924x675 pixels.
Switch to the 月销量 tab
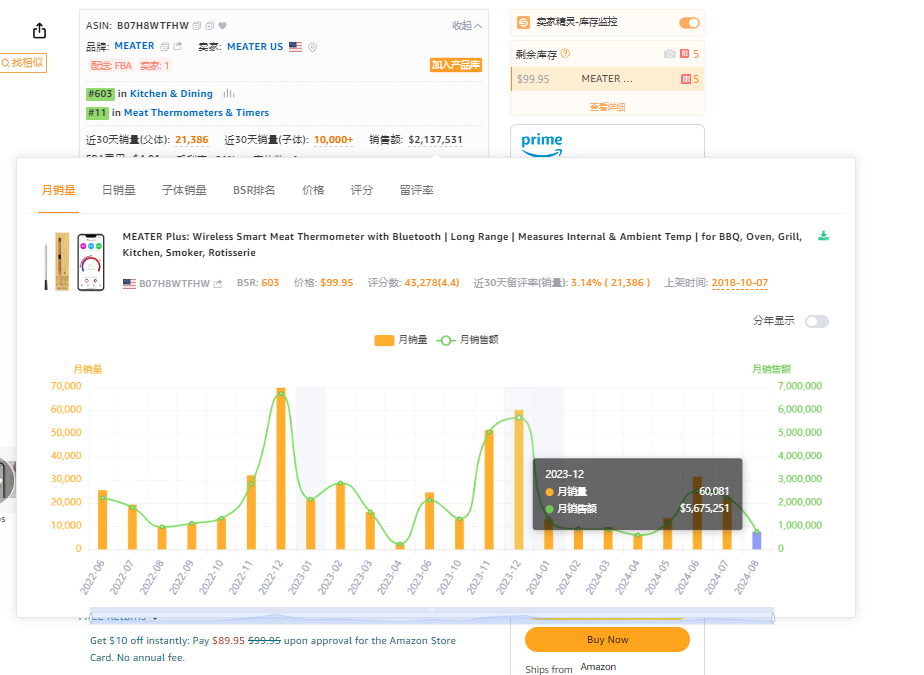pos(58,190)
